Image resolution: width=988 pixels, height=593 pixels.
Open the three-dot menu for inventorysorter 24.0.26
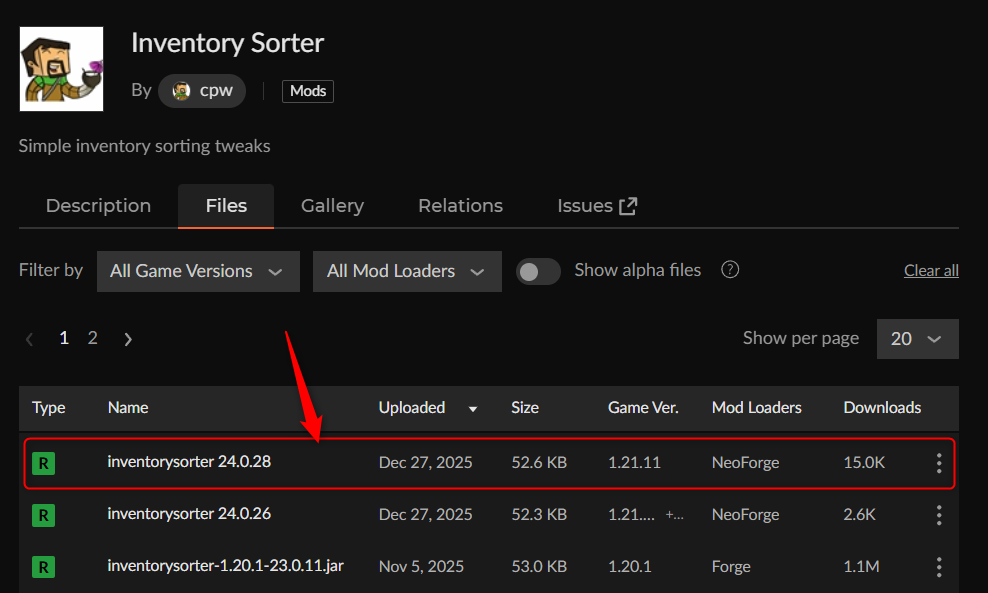pos(939,515)
